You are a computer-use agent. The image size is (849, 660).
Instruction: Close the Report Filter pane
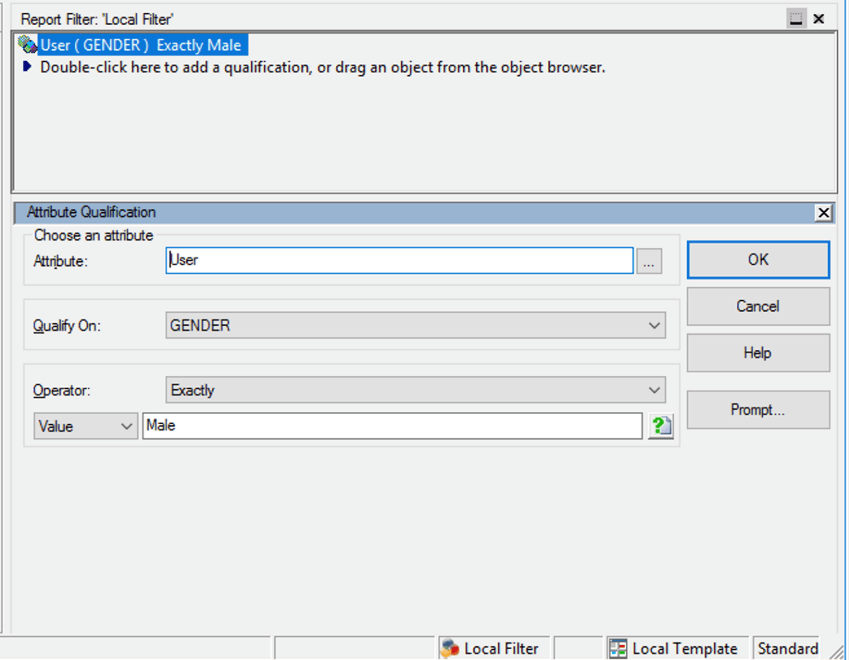pyautogui.click(x=819, y=18)
